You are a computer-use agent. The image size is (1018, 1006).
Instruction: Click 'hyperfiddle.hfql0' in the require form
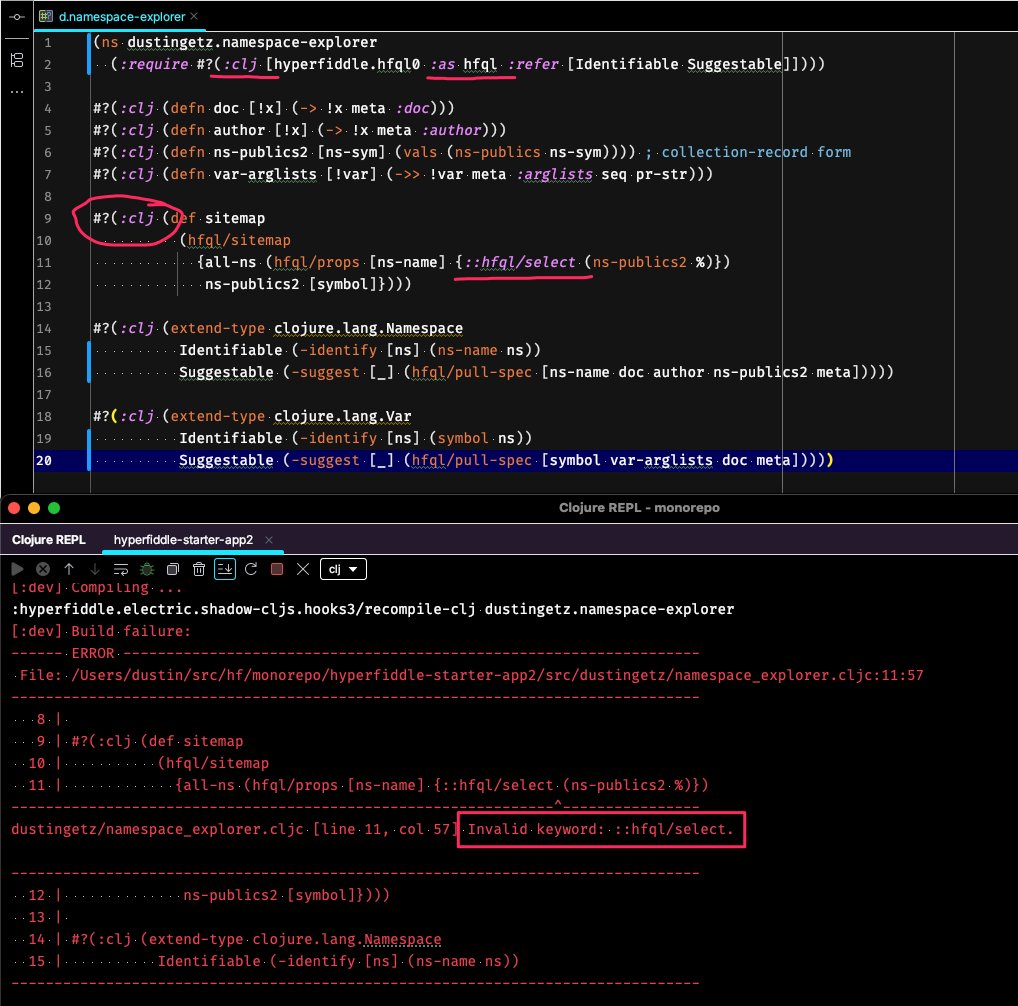click(x=347, y=64)
